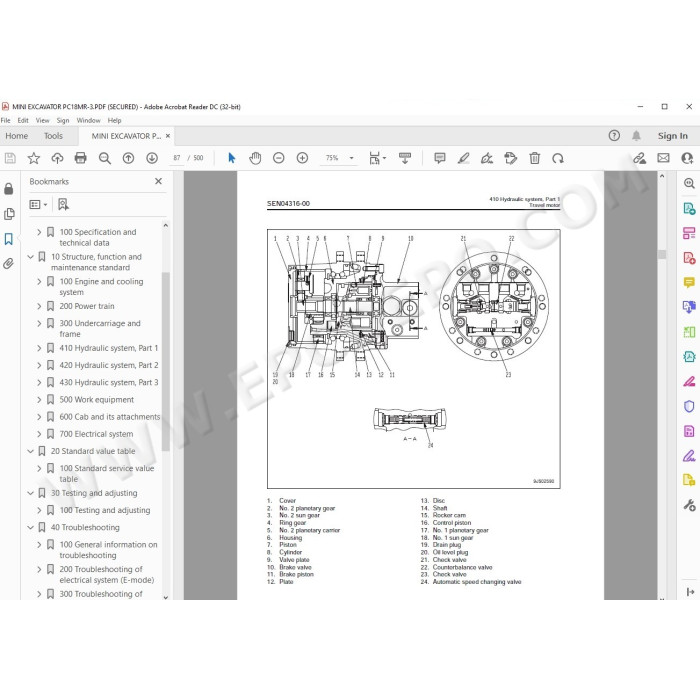Share a link to the file
Screen dimensions: 700x700
coord(640,158)
